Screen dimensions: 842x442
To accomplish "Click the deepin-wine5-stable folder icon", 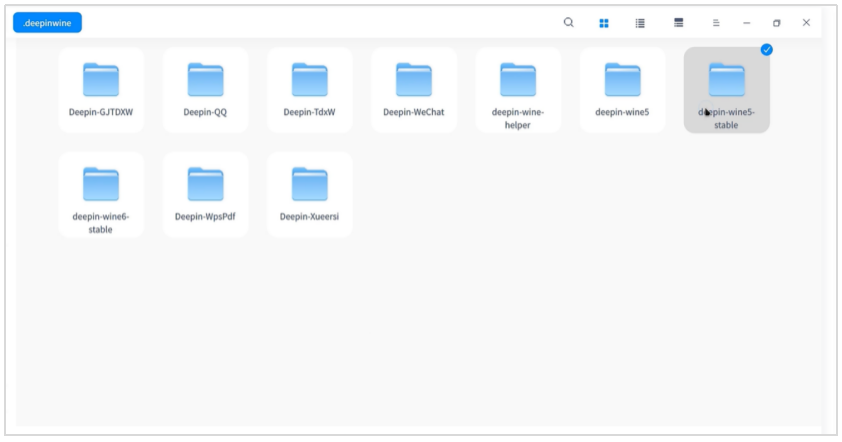I will 726,79.
